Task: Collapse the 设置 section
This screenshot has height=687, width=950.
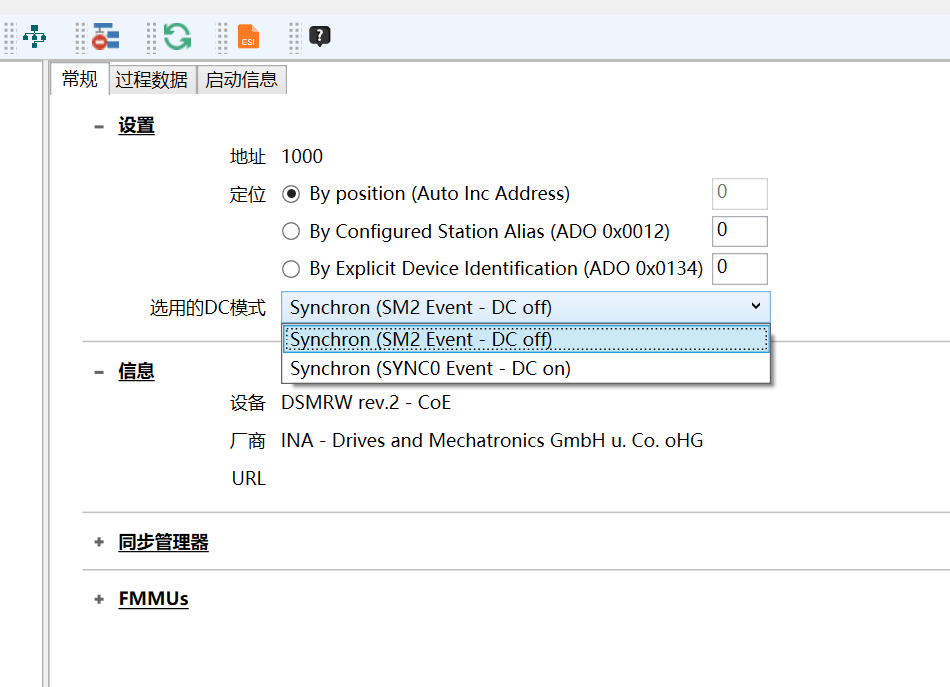Action: point(99,126)
